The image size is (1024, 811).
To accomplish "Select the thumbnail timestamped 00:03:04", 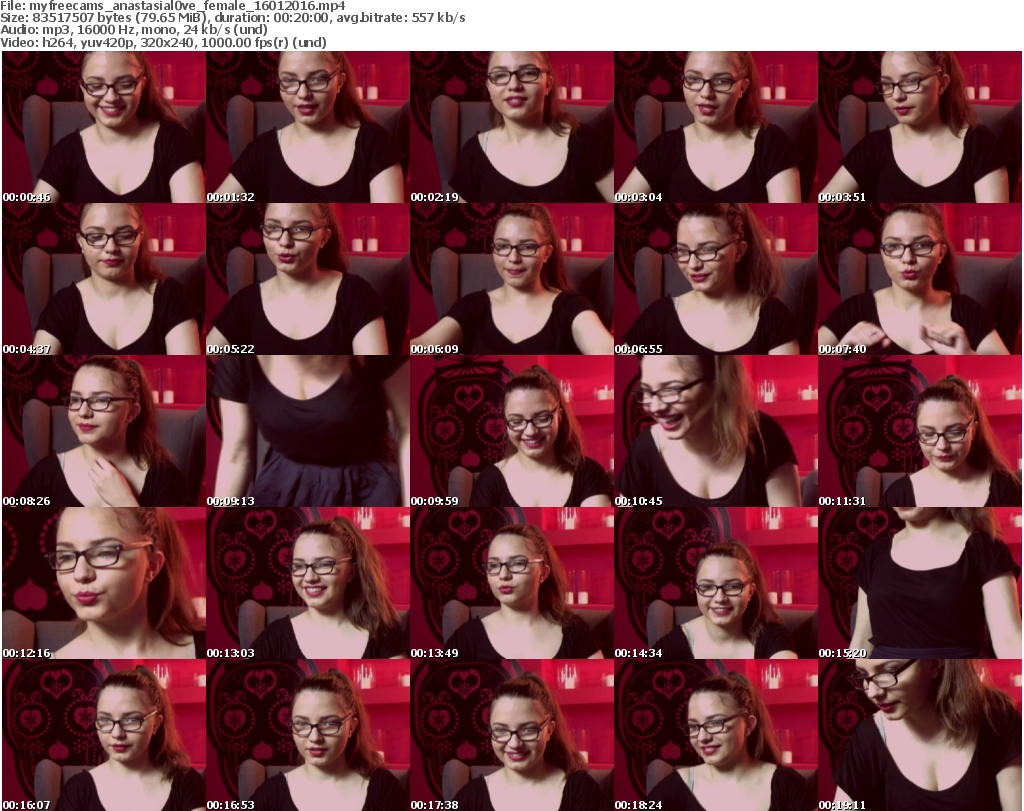I will (x=715, y=127).
